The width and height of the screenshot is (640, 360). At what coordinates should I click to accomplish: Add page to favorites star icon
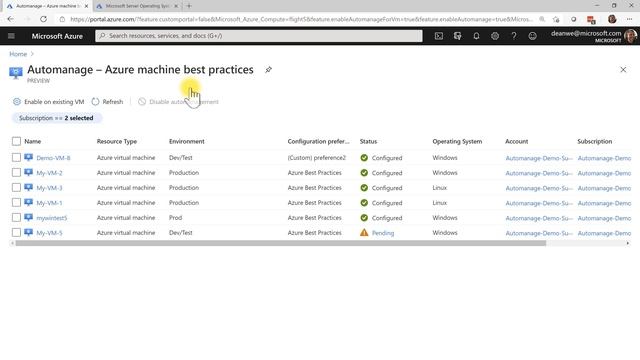(x=556, y=19)
